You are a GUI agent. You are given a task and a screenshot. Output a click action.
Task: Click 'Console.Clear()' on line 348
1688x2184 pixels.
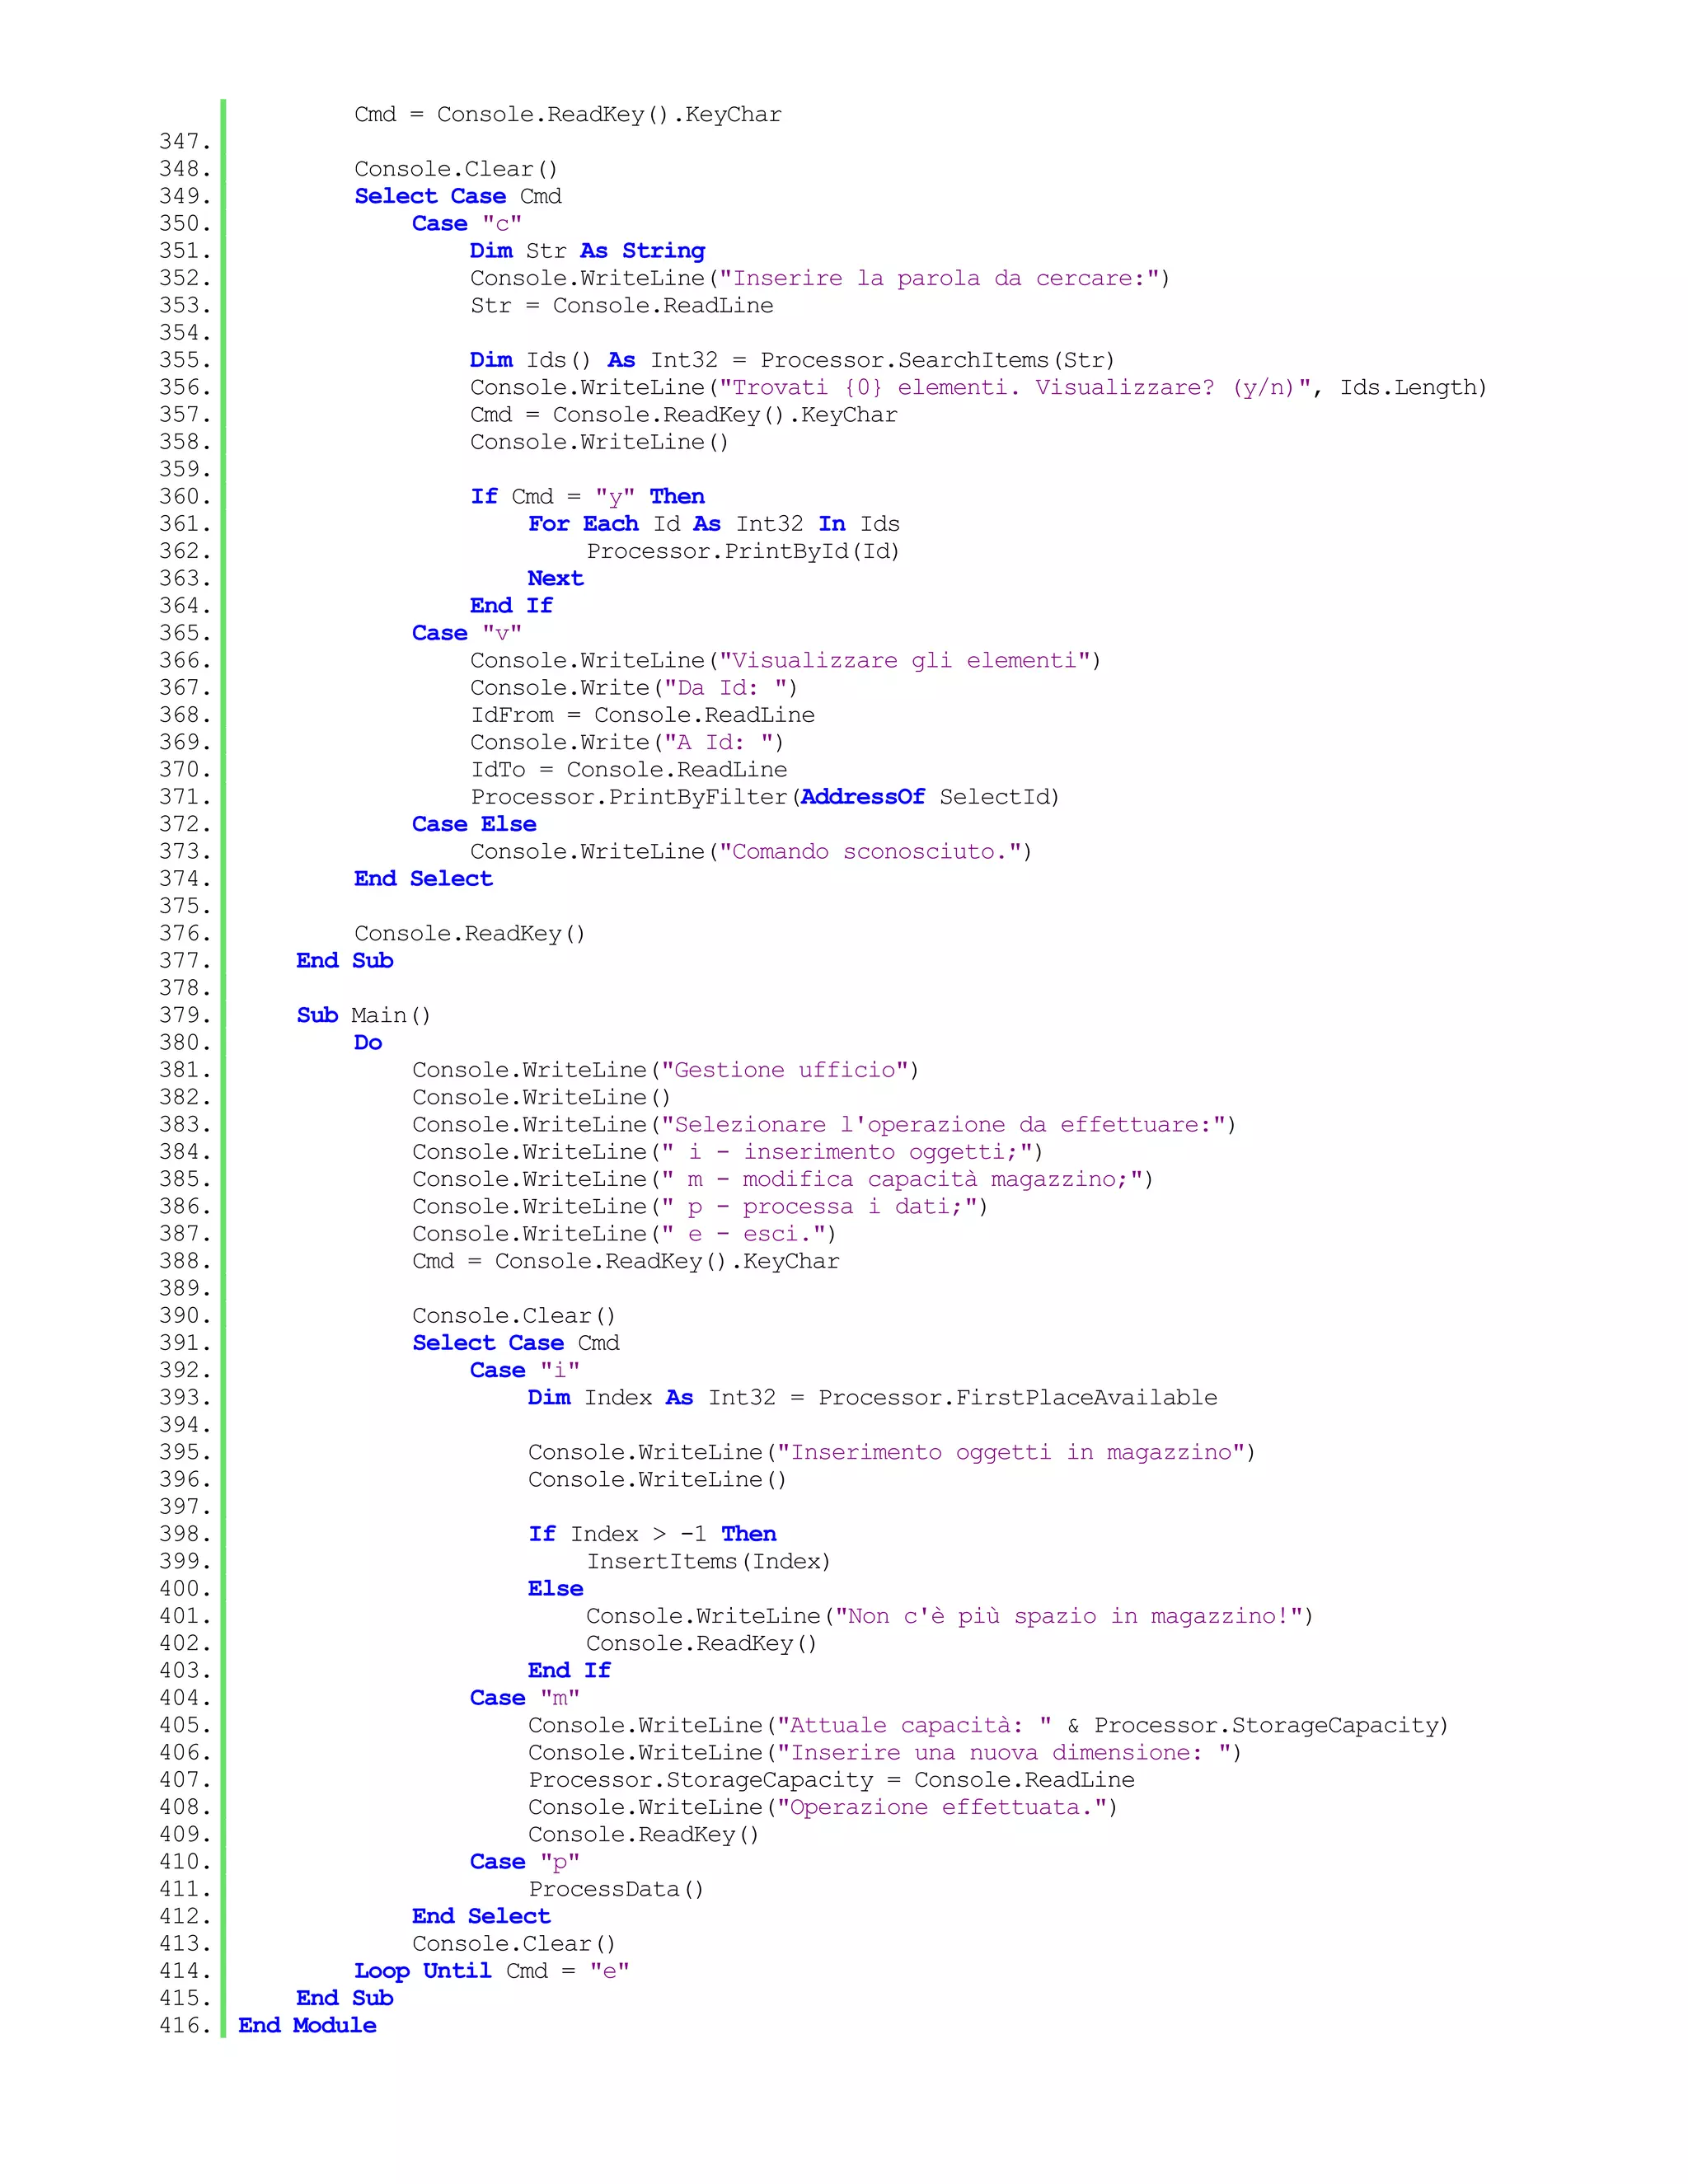[x=456, y=169]
